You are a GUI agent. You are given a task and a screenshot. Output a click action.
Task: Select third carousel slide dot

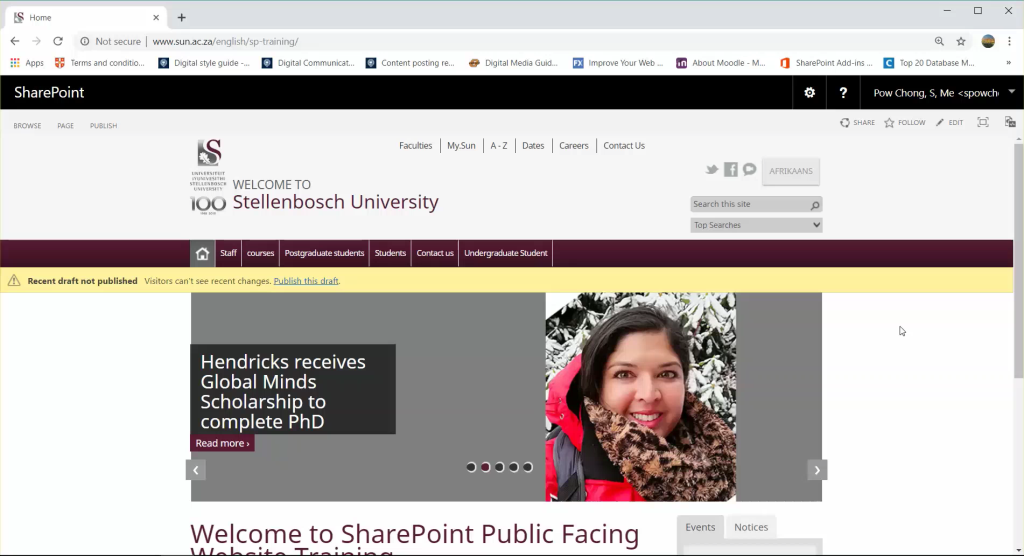click(500, 467)
